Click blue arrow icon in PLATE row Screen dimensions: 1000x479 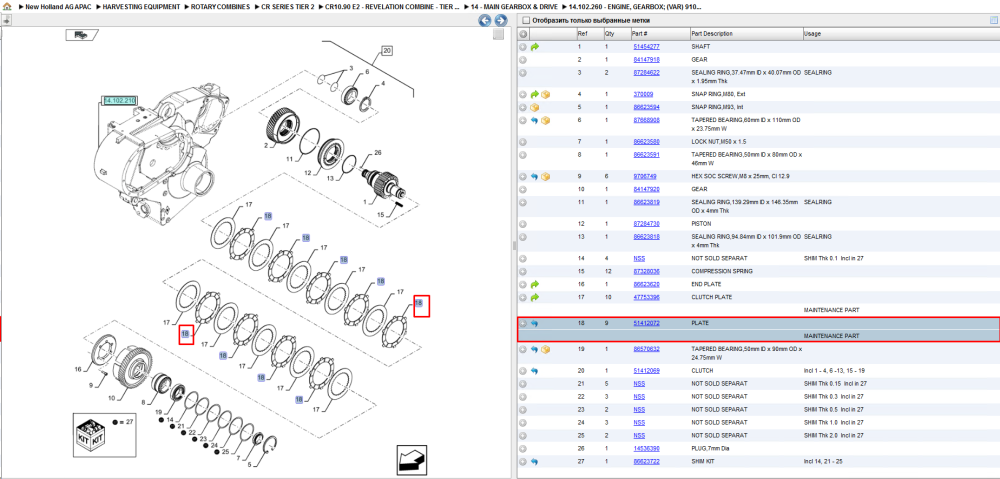pyautogui.click(x=534, y=323)
